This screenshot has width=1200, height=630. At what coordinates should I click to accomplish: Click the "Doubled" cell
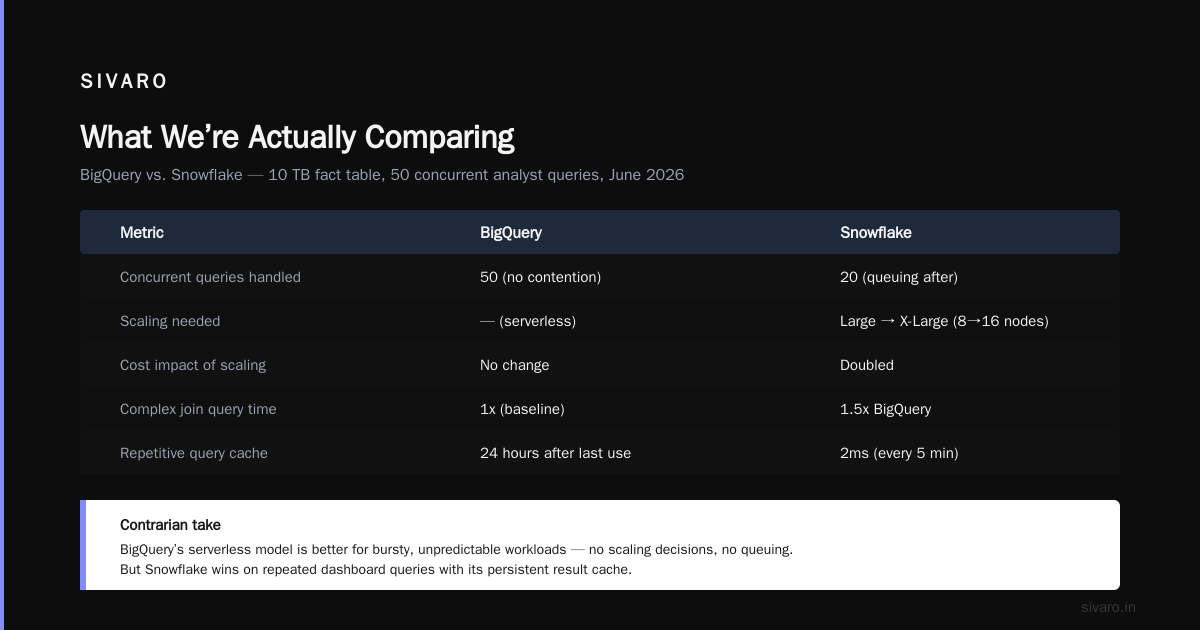pos(867,365)
